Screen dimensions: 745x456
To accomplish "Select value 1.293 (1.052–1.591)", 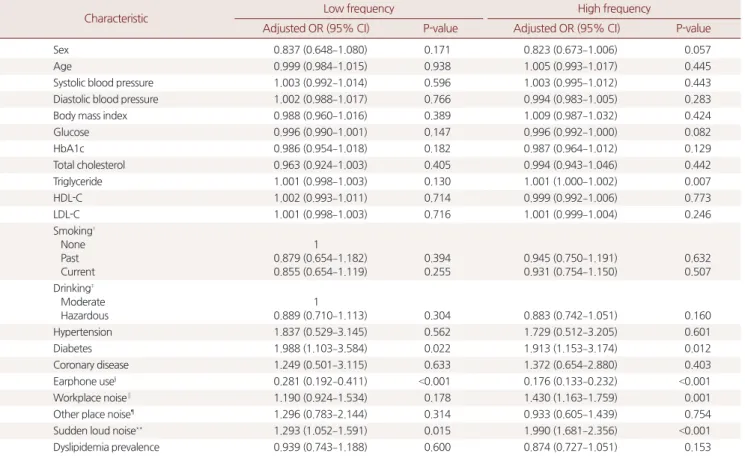I will click(x=320, y=431).
